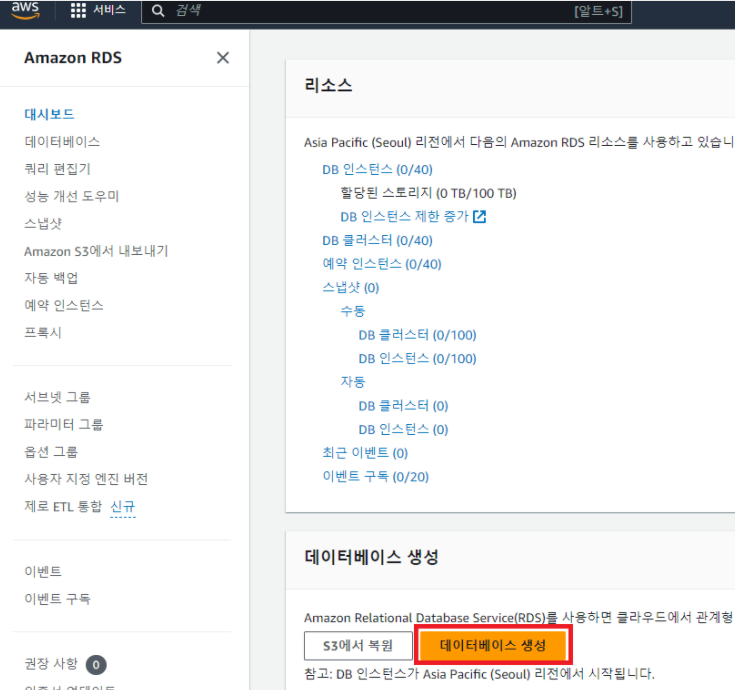
Task: Open automatic DB 클러스터 (0) link
Action: (x=403, y=405)
